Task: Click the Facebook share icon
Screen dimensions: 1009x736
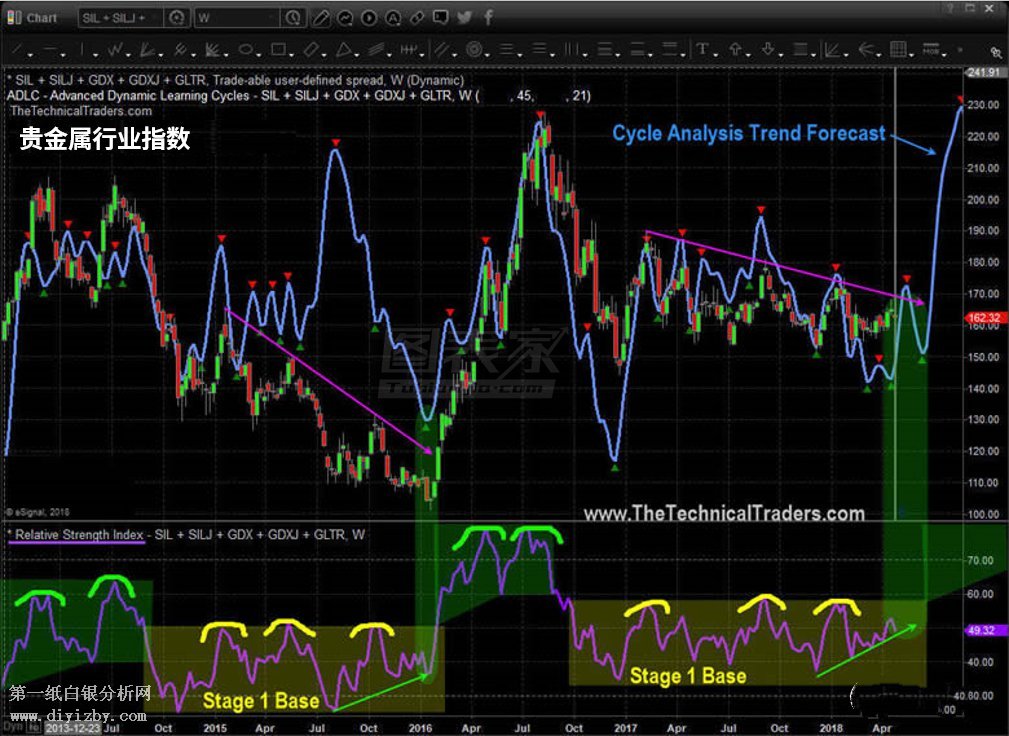Action: tap(488, 18)
